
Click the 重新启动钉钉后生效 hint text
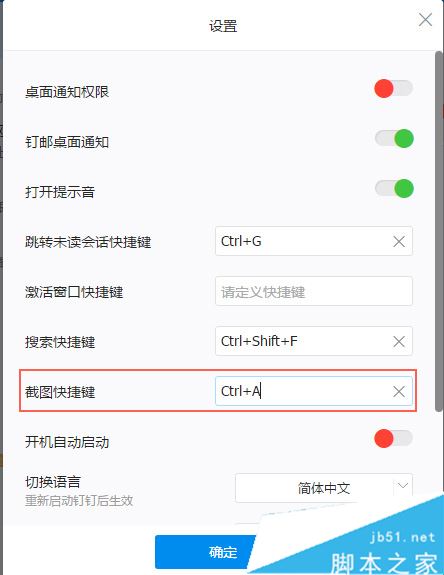tap(79, 501)
